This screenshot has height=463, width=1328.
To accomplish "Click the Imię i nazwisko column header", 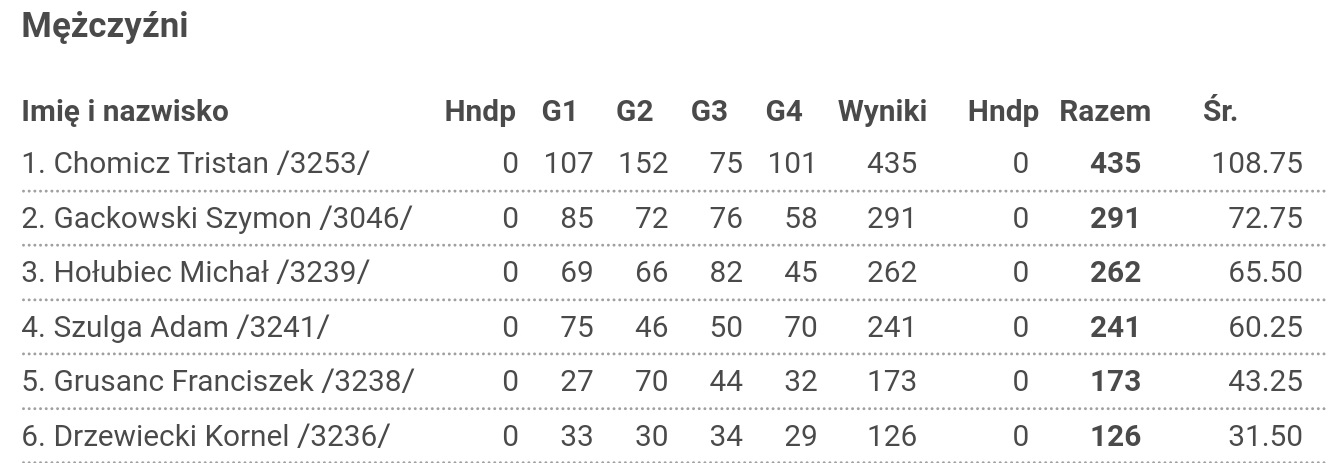I will coord(125,111).
